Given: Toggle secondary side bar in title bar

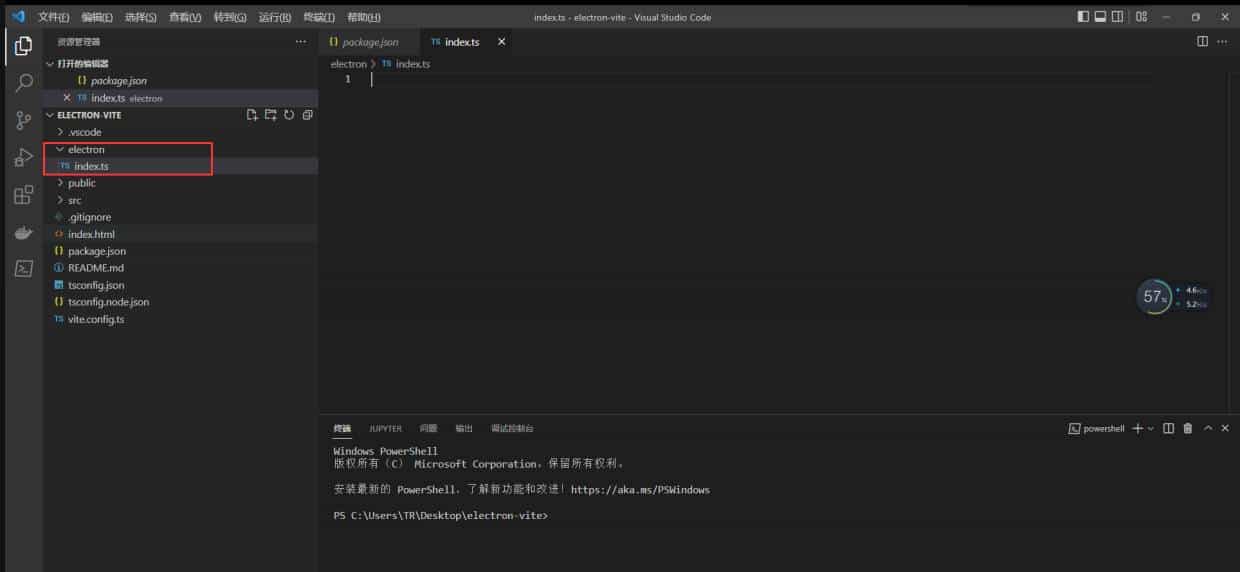Looking at the screenshot, I should pos(1117,17).
